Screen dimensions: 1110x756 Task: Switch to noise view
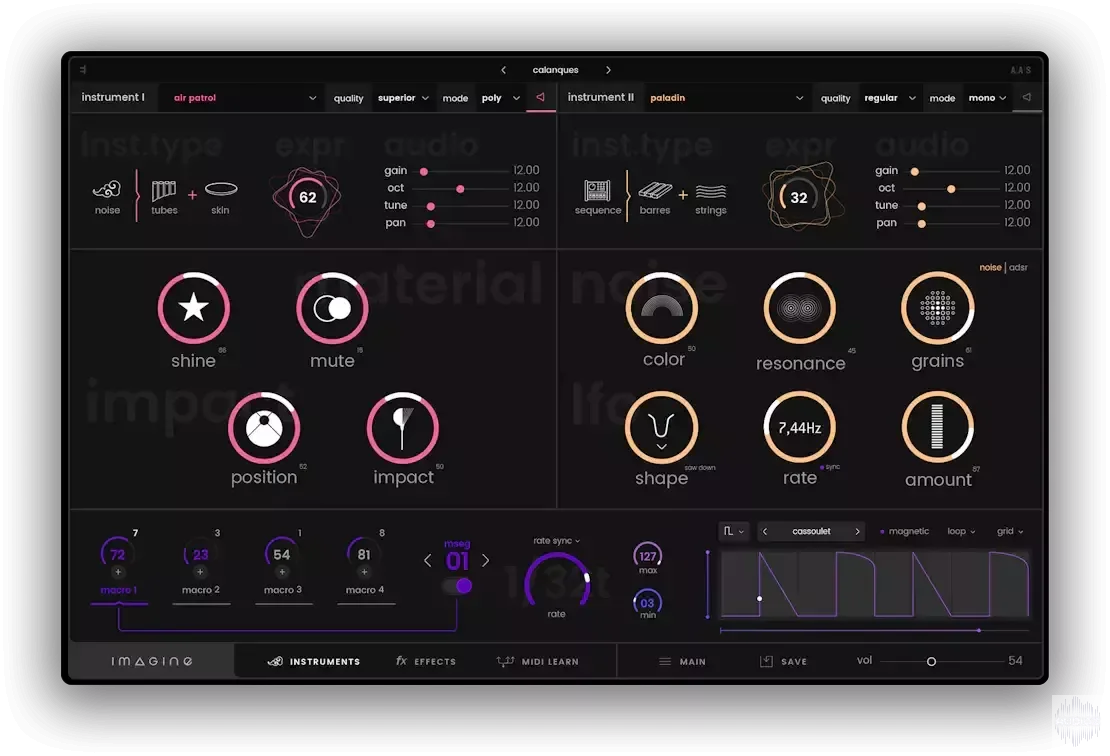[990, 268]
